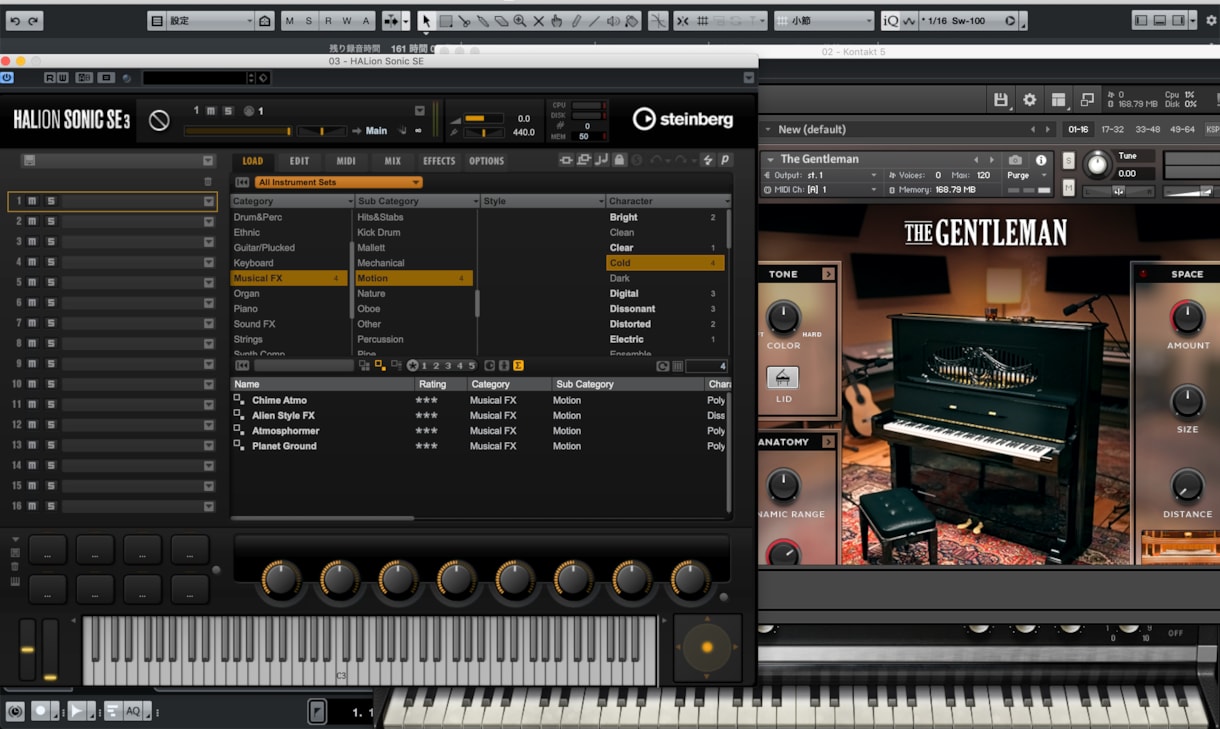Click Kontakt Tune knob
This screenshot has height=729, width=1220.
(1097, 164)
